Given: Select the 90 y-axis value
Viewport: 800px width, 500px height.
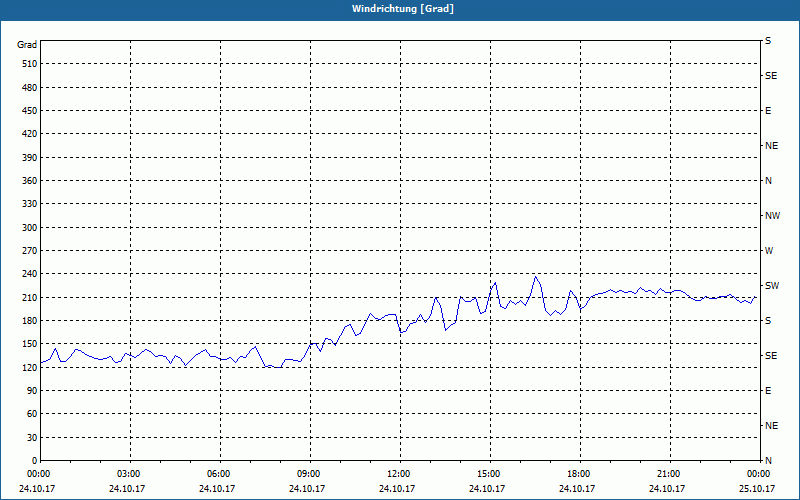Looking at the screenshot, I should click(32, 391).
